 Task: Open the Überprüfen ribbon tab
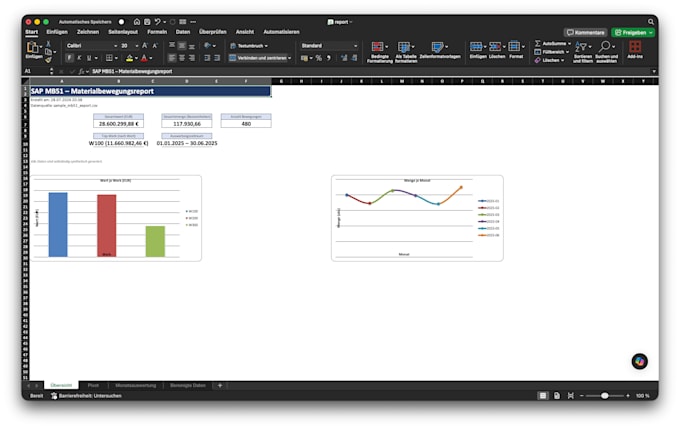(212, 32)
